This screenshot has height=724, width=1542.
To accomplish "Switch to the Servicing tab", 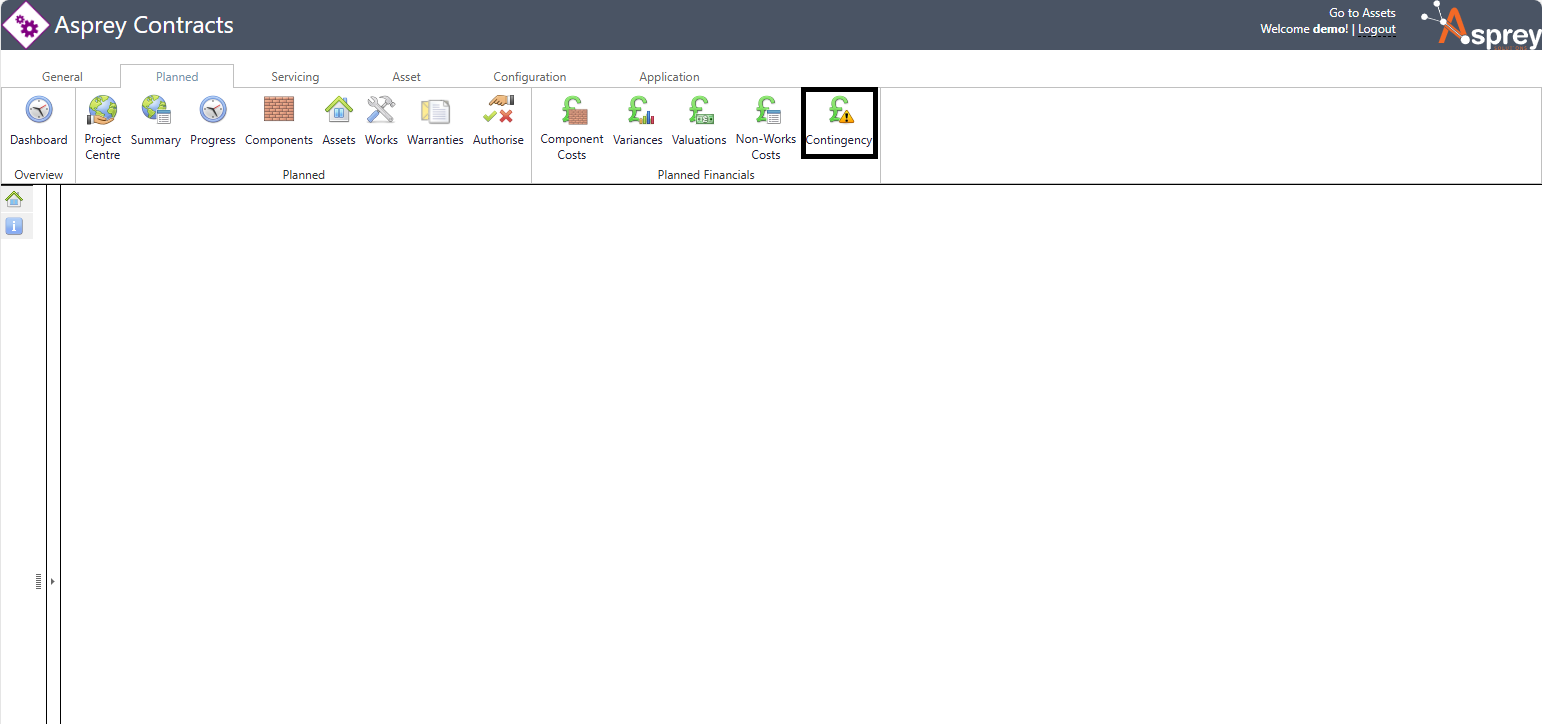I will [x=295, y=77].
